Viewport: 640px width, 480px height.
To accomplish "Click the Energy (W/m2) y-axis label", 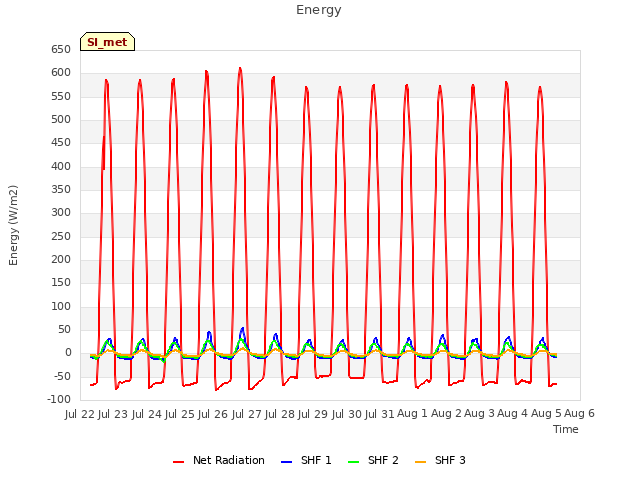I will [x=13, y=225].
